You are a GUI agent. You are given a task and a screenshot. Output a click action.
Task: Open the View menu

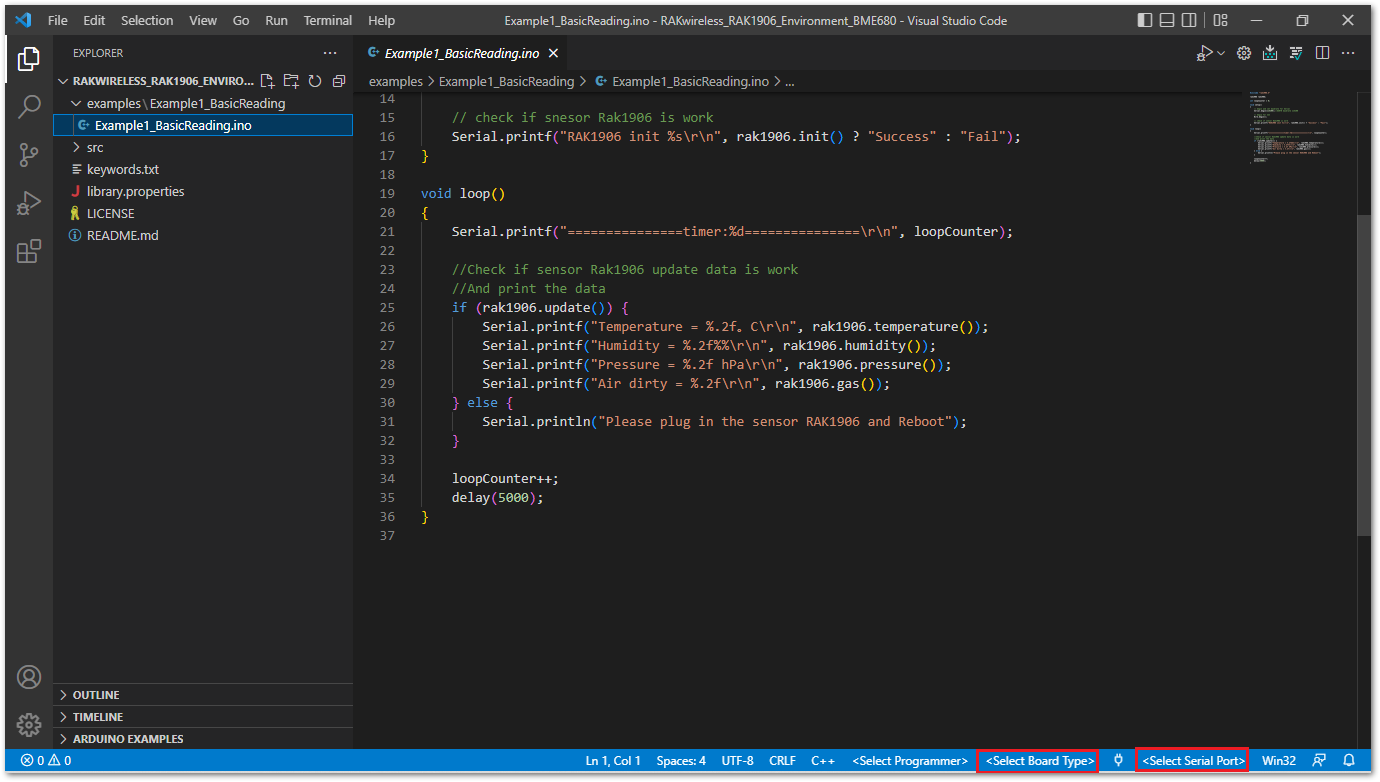click(x=203, y=20)
